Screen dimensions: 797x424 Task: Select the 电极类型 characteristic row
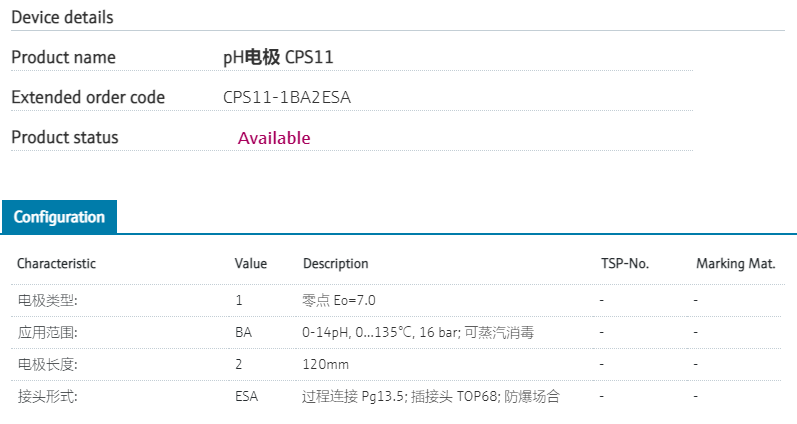point(48,300)
